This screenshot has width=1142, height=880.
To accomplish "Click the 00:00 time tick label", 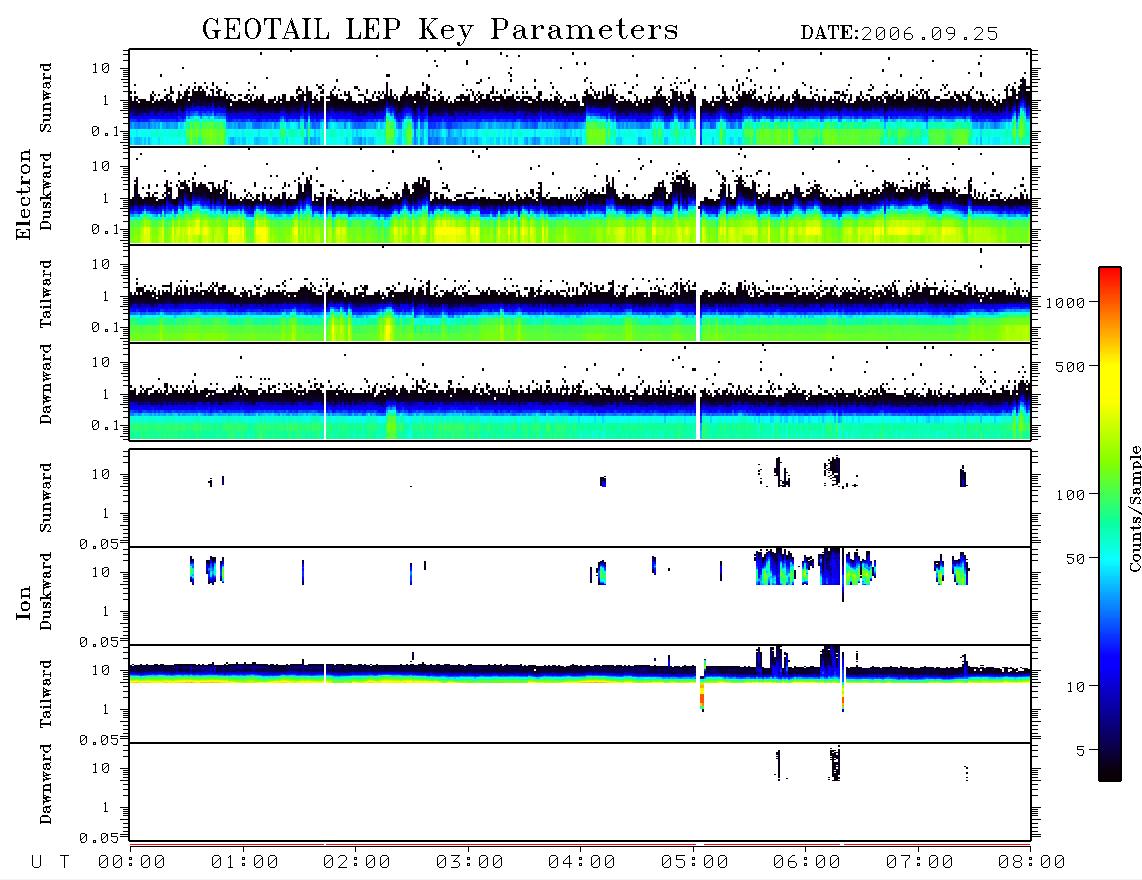I will [132, 863].
